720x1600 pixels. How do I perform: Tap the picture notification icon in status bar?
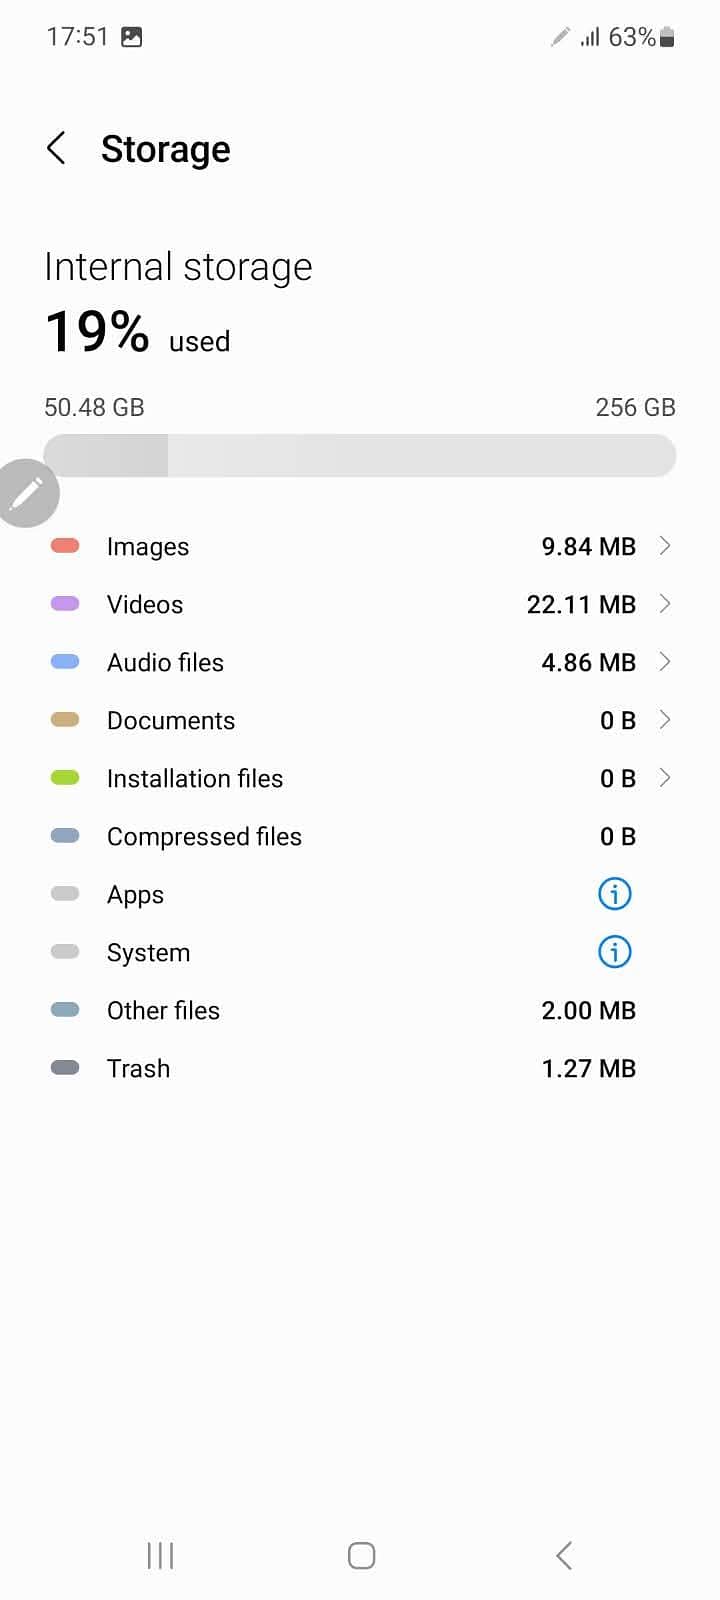(131, 37)
